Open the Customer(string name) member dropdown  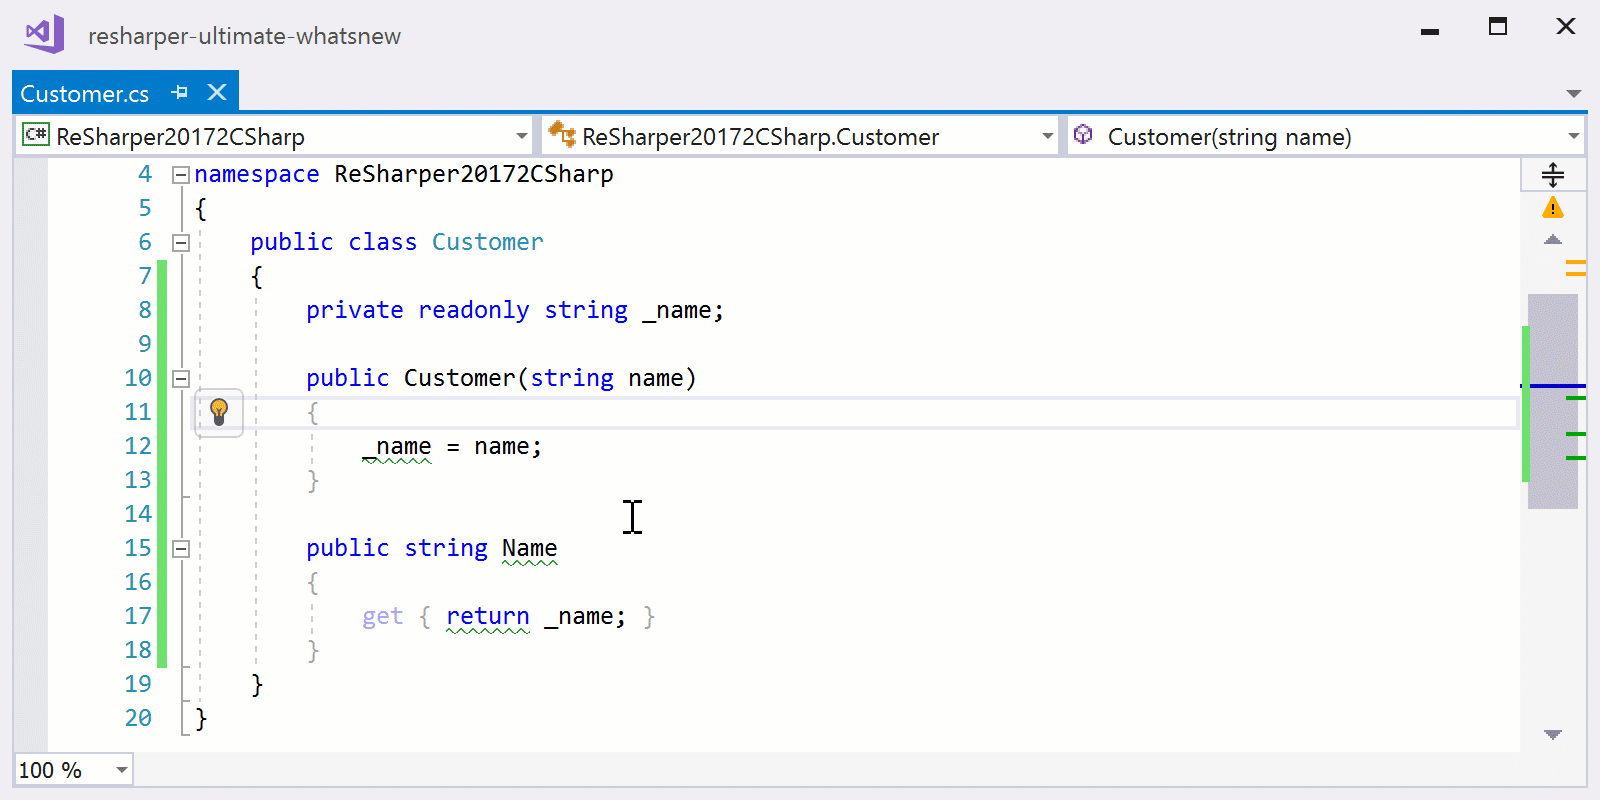[1573, 136]
